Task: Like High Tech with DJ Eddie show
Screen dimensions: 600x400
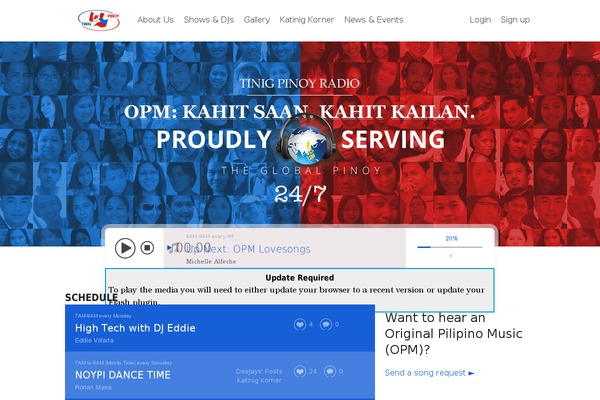Action: [300, 325]
